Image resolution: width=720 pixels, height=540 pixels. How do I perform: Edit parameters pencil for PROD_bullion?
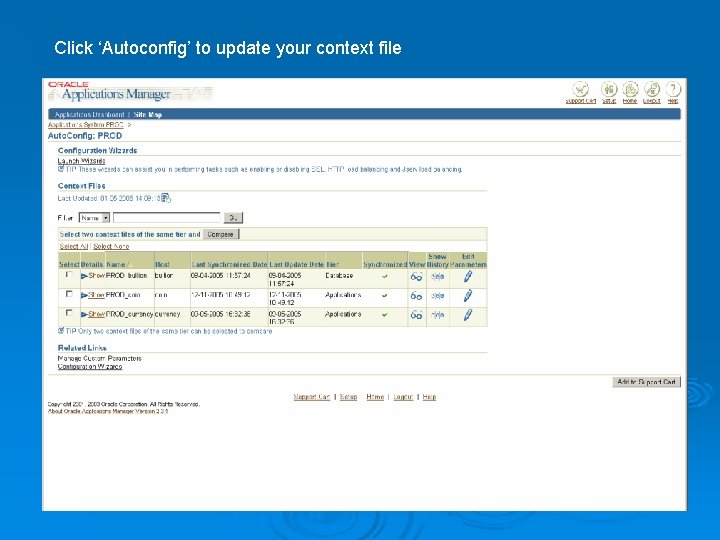click(467, 276)
